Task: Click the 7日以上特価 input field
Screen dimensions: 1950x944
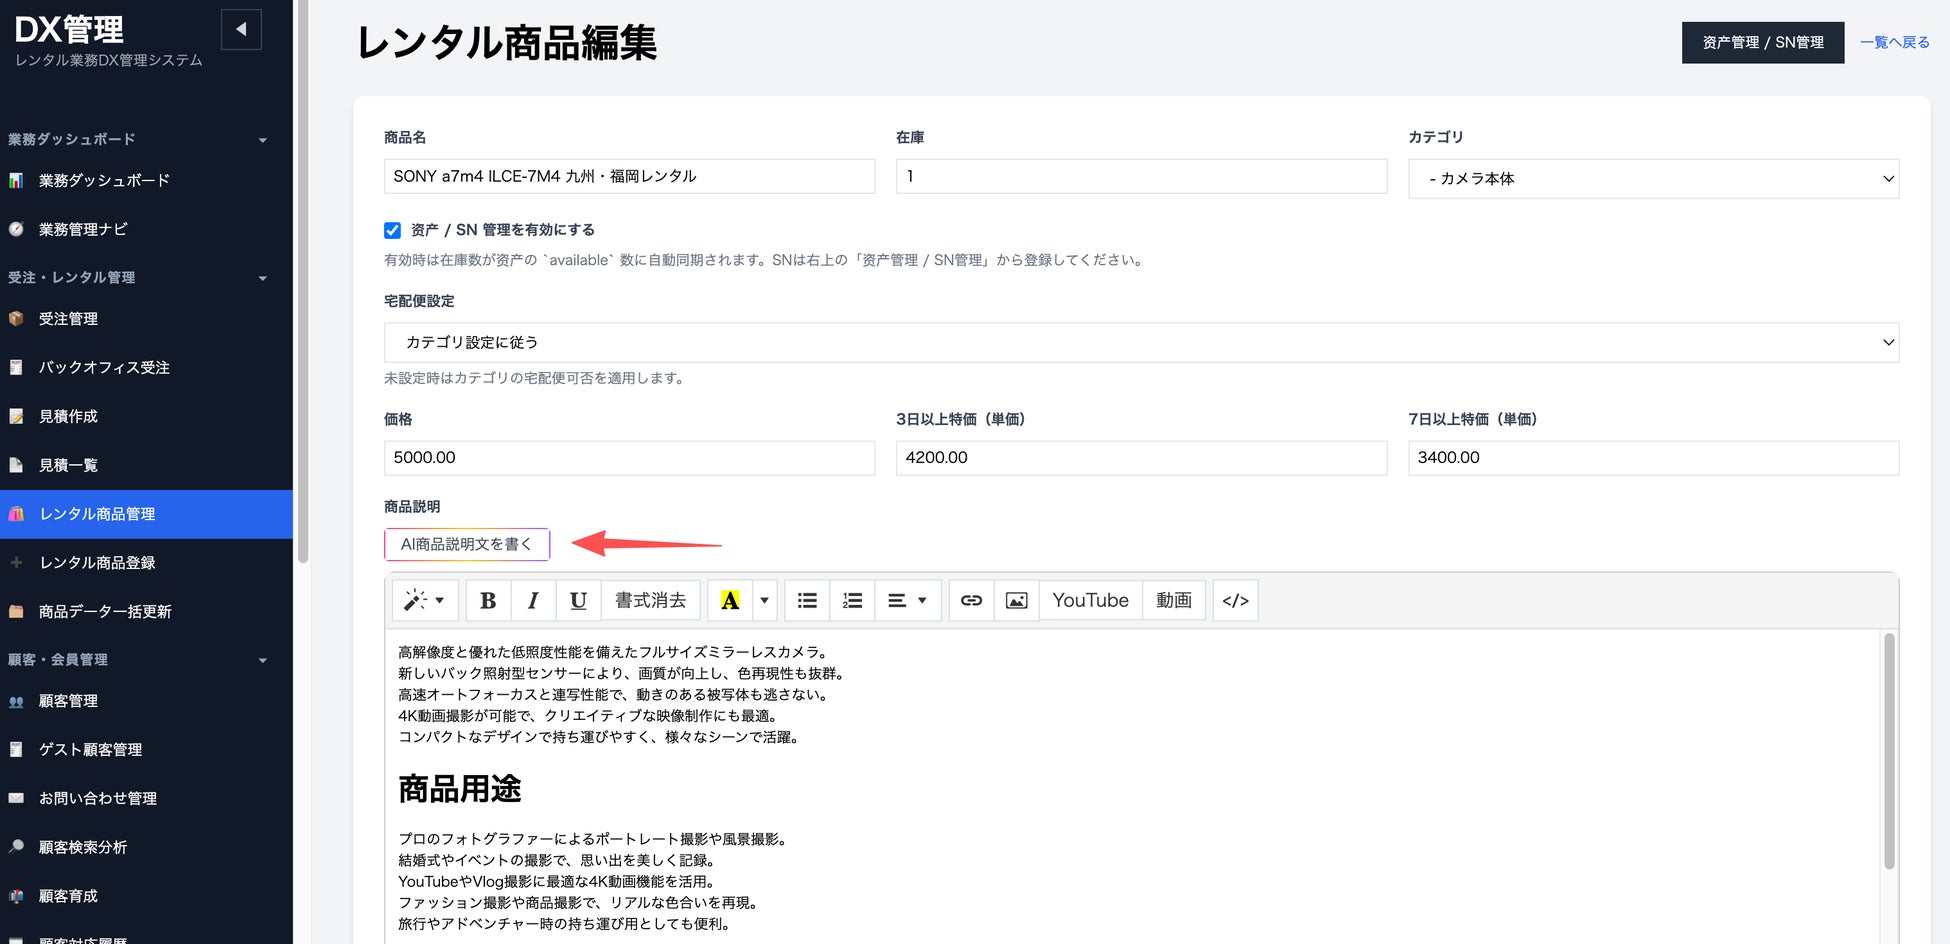Action: [x=1653, y=458]
